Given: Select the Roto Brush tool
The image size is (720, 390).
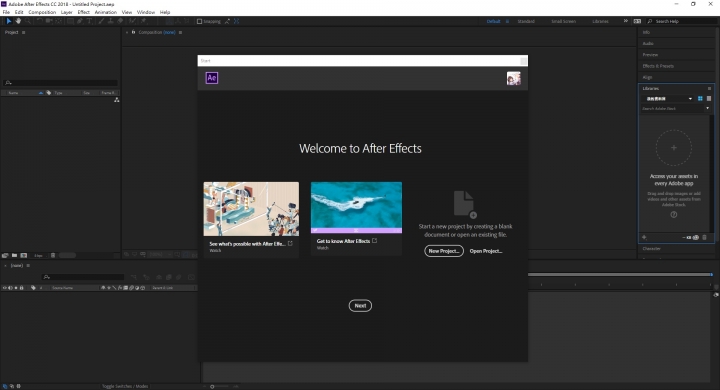Looking at the screenshot, I should pos(132,21).
